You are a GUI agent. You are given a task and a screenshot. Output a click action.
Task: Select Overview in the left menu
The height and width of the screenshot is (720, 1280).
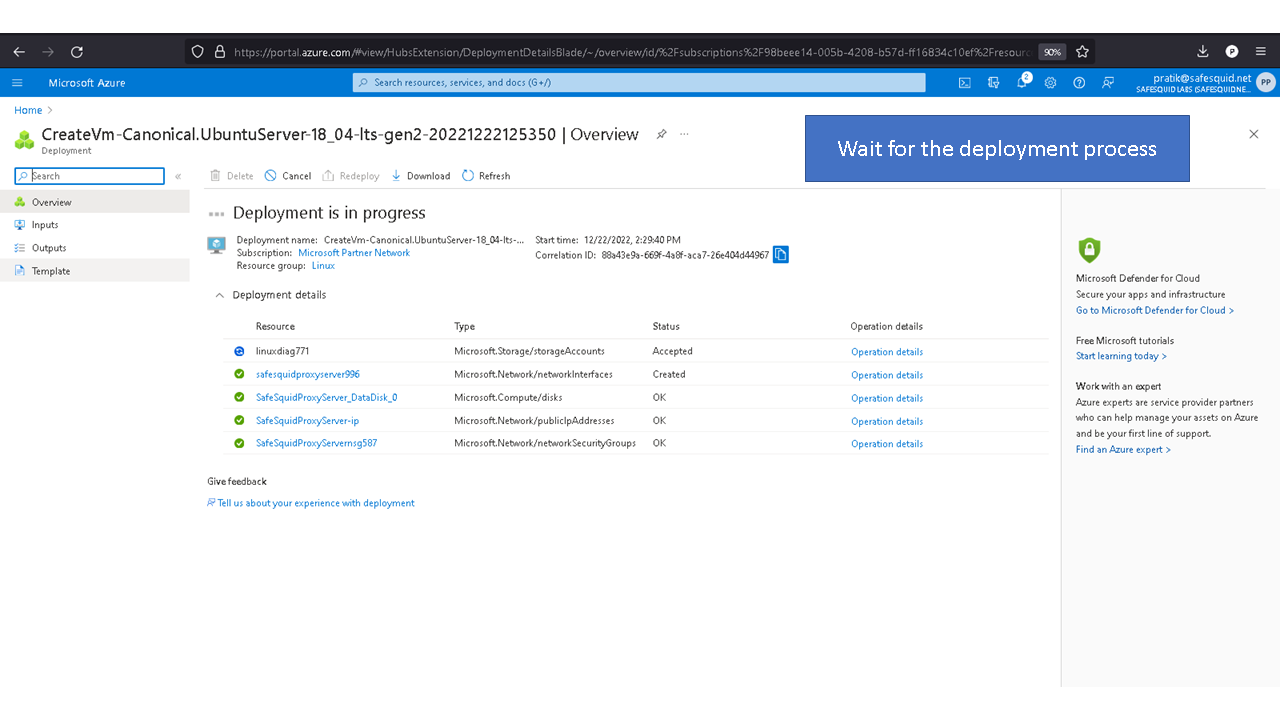(94, 202)
